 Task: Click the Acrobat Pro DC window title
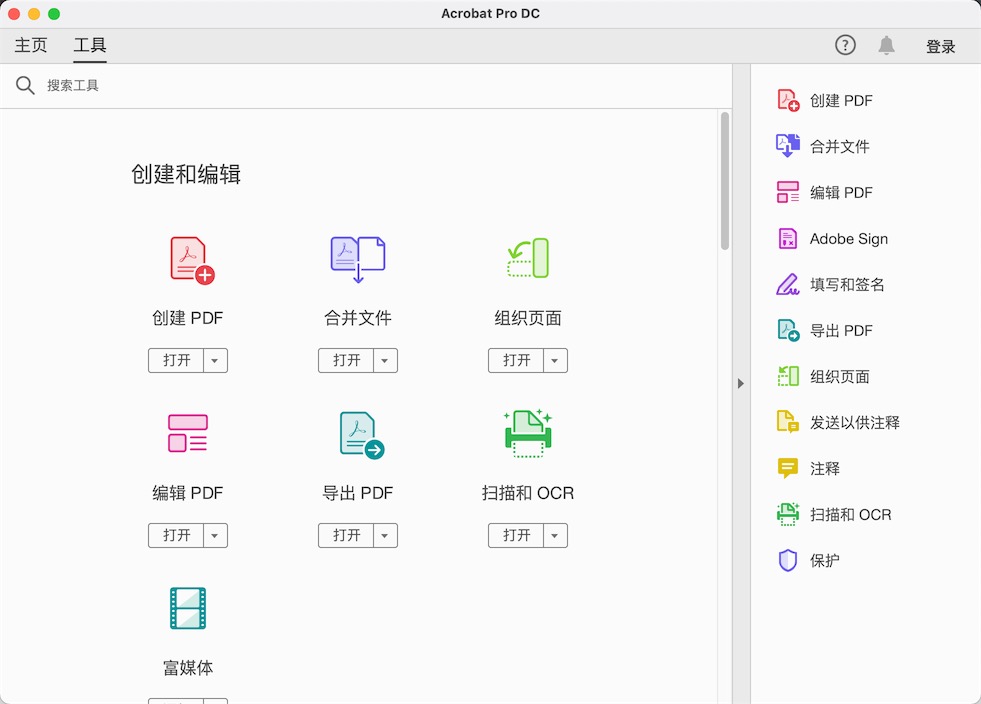[490, 14]
